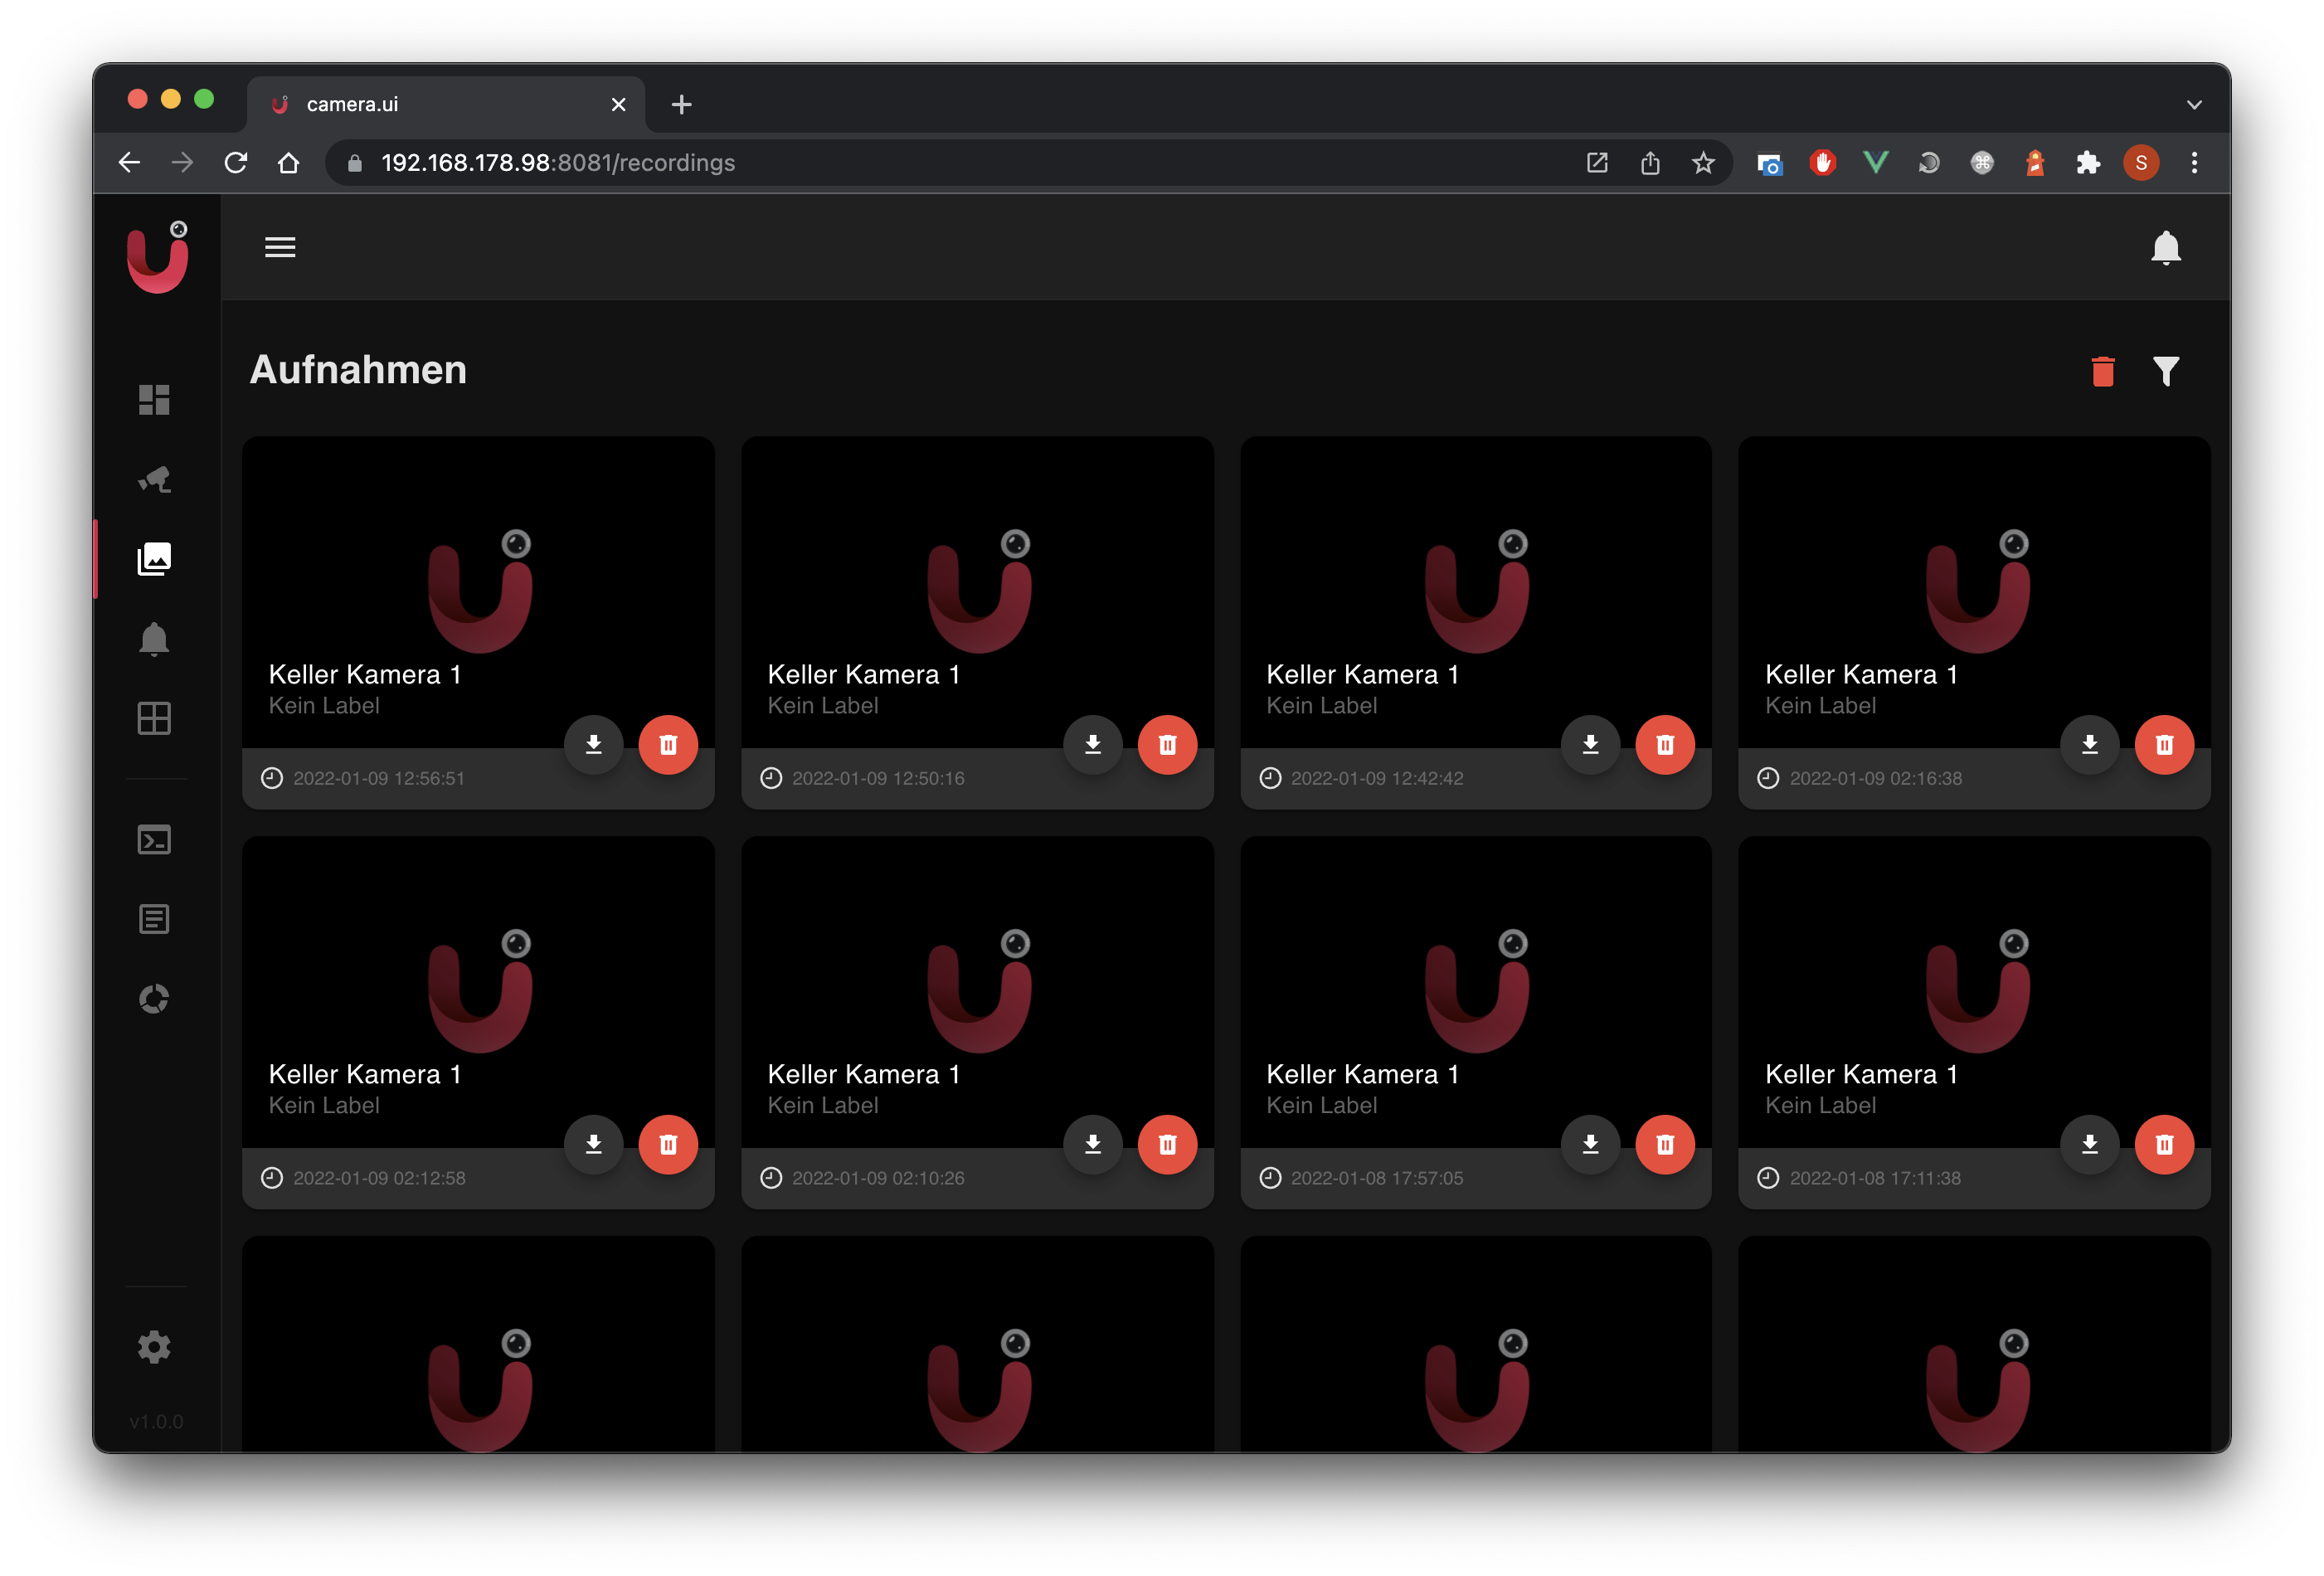2324x1576 pixels.
Task: Toggle the hamburger navigation menu
Action: (x=280, y=247)
